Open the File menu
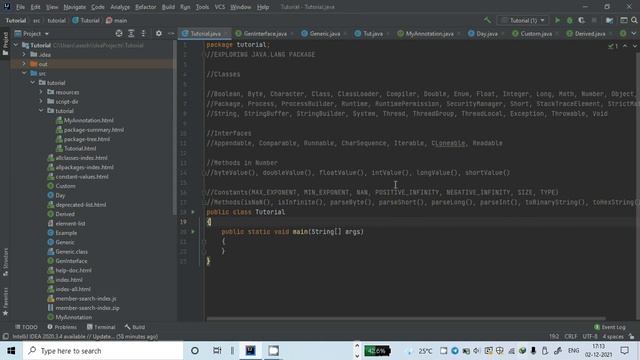 coord(20,7)
